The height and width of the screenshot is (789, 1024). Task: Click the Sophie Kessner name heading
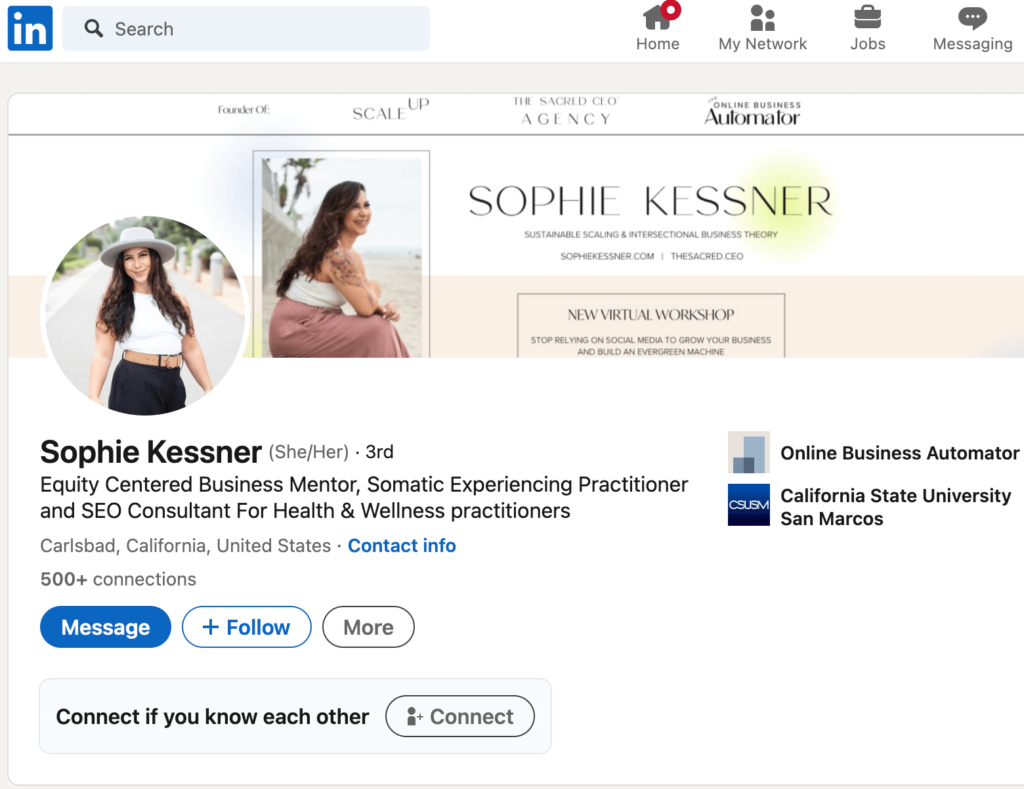click(x=151, y=452)
